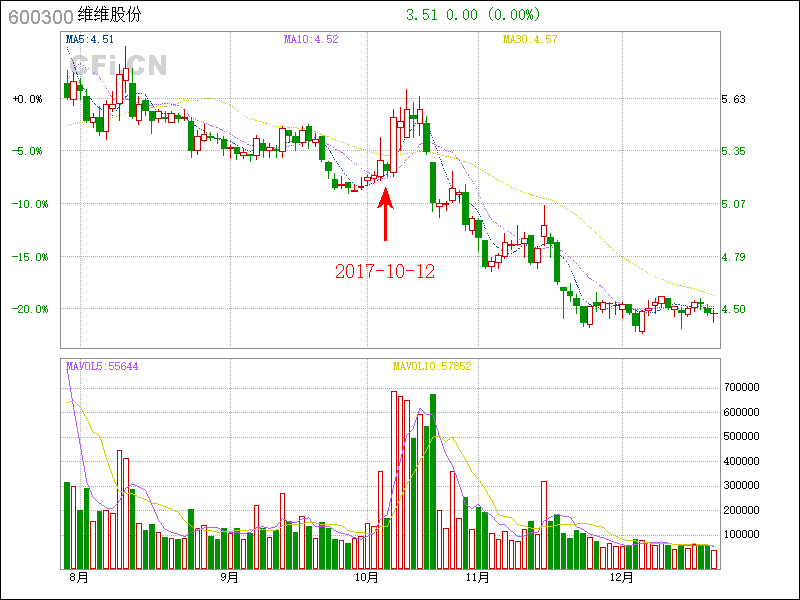Screen dimensions: 800x600
Task: Click the CFi.CN watermark logo
Action: coord(118,64)
